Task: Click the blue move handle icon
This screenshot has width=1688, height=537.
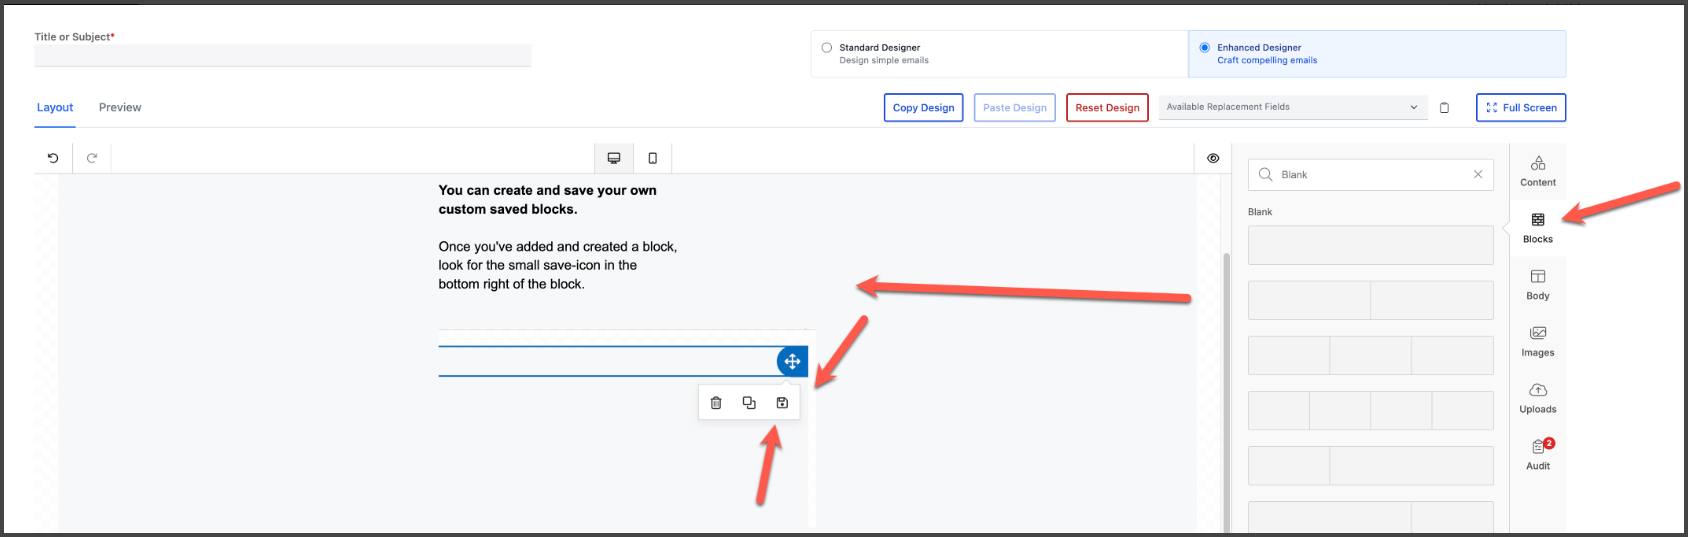Action: pos(792,361)
